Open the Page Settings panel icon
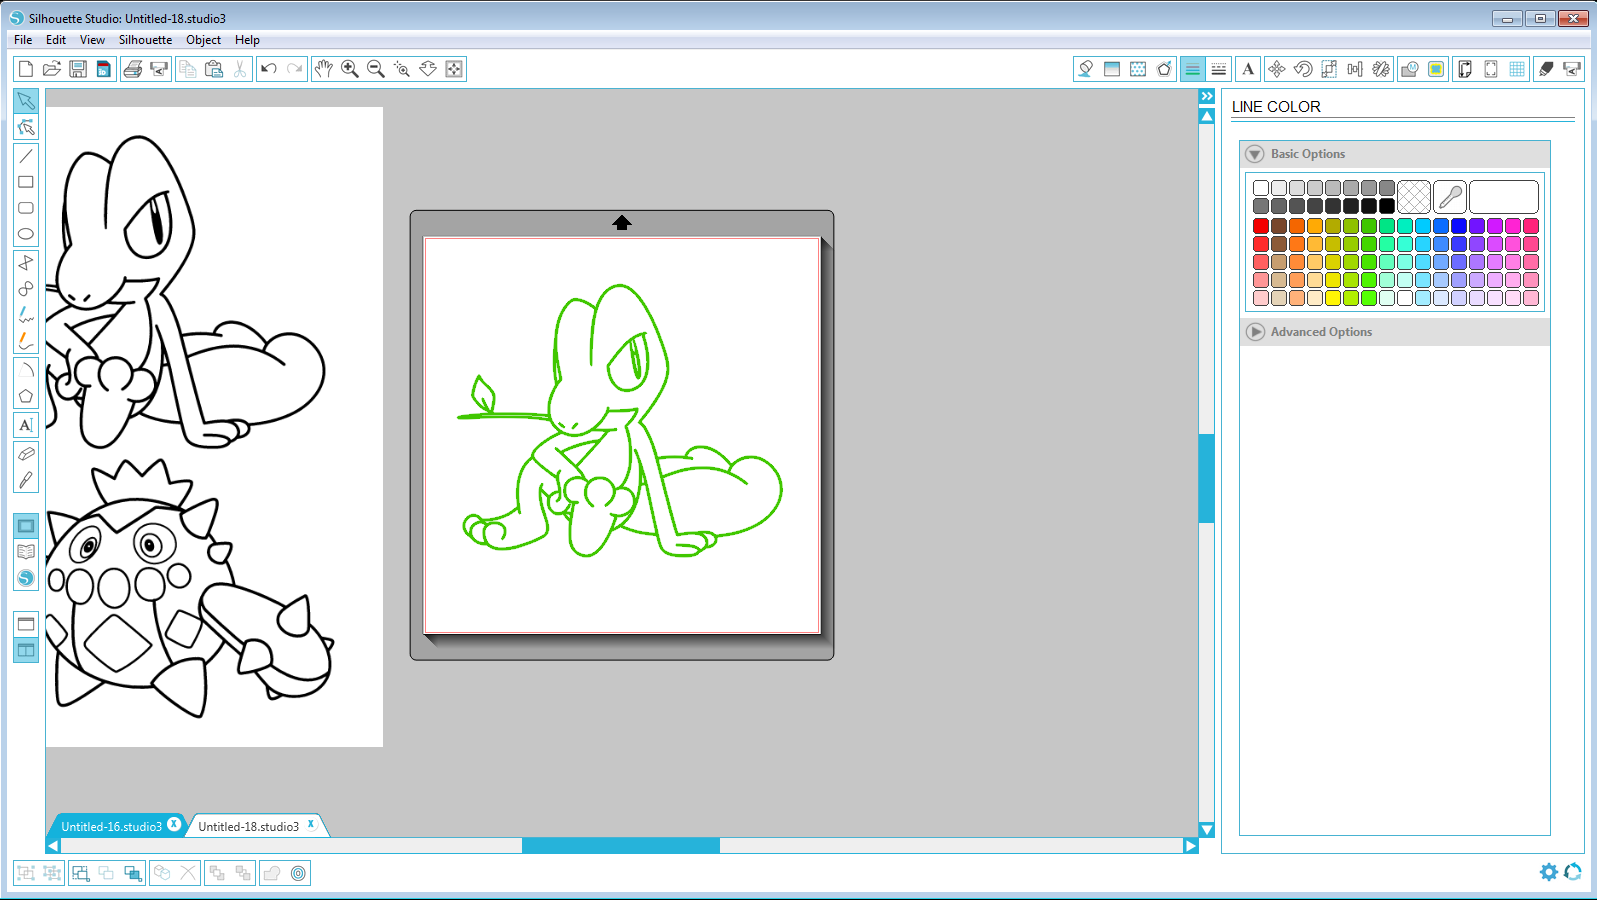1597x900 pixels. 1465,69
